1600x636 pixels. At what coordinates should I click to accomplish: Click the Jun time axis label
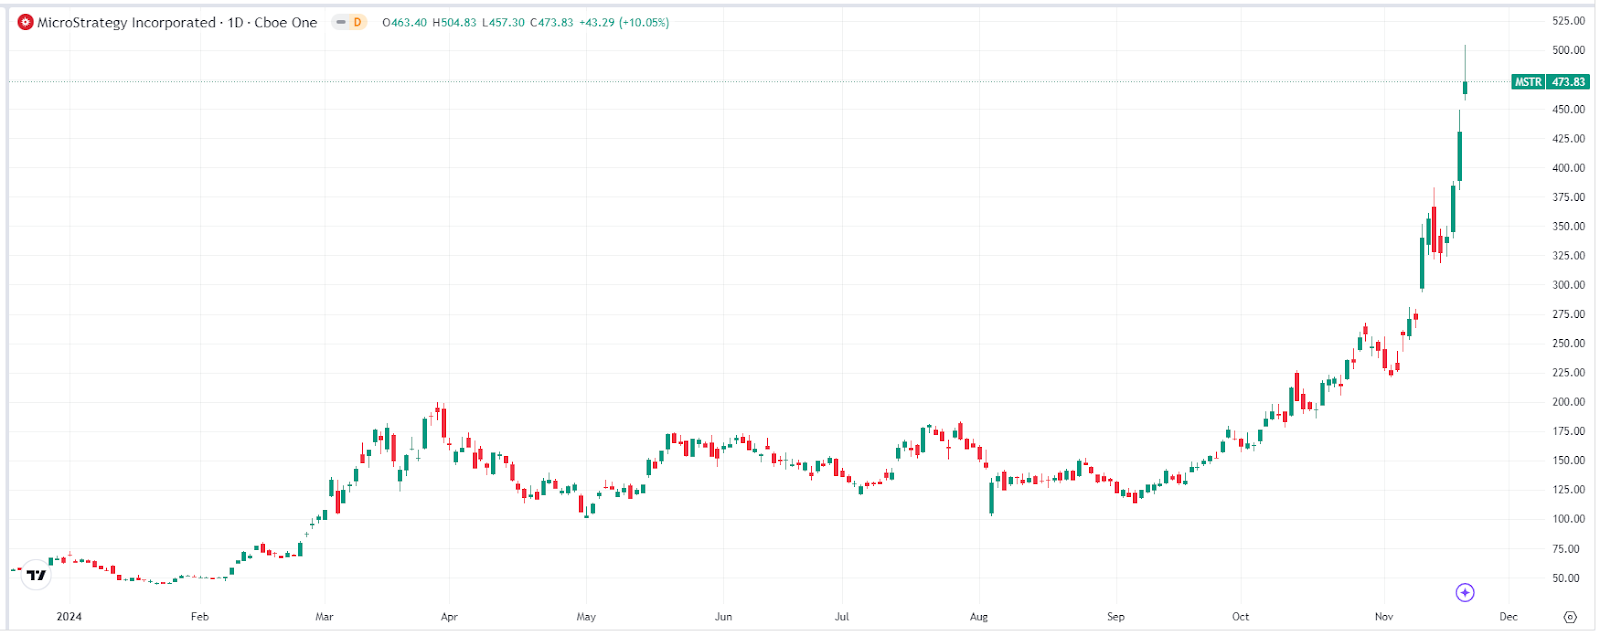(723, 617)
